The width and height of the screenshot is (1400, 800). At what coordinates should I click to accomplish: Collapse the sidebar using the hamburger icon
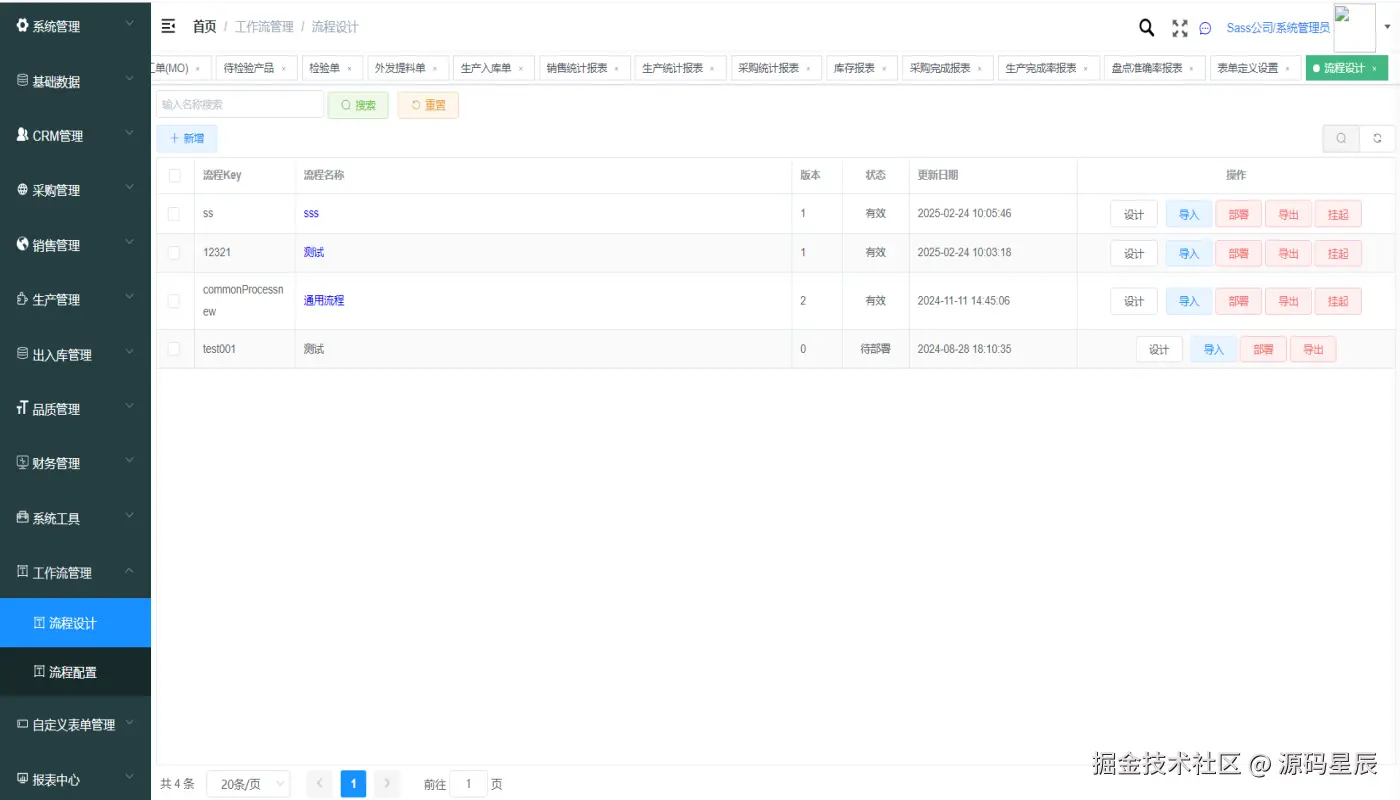(168, 27)
